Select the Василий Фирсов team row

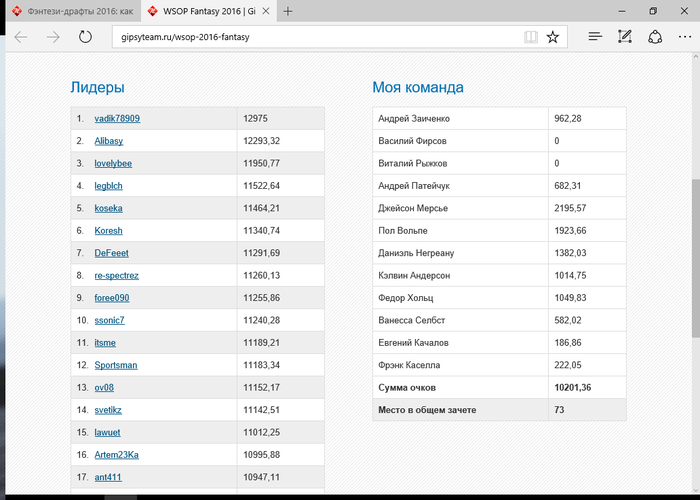499,141
